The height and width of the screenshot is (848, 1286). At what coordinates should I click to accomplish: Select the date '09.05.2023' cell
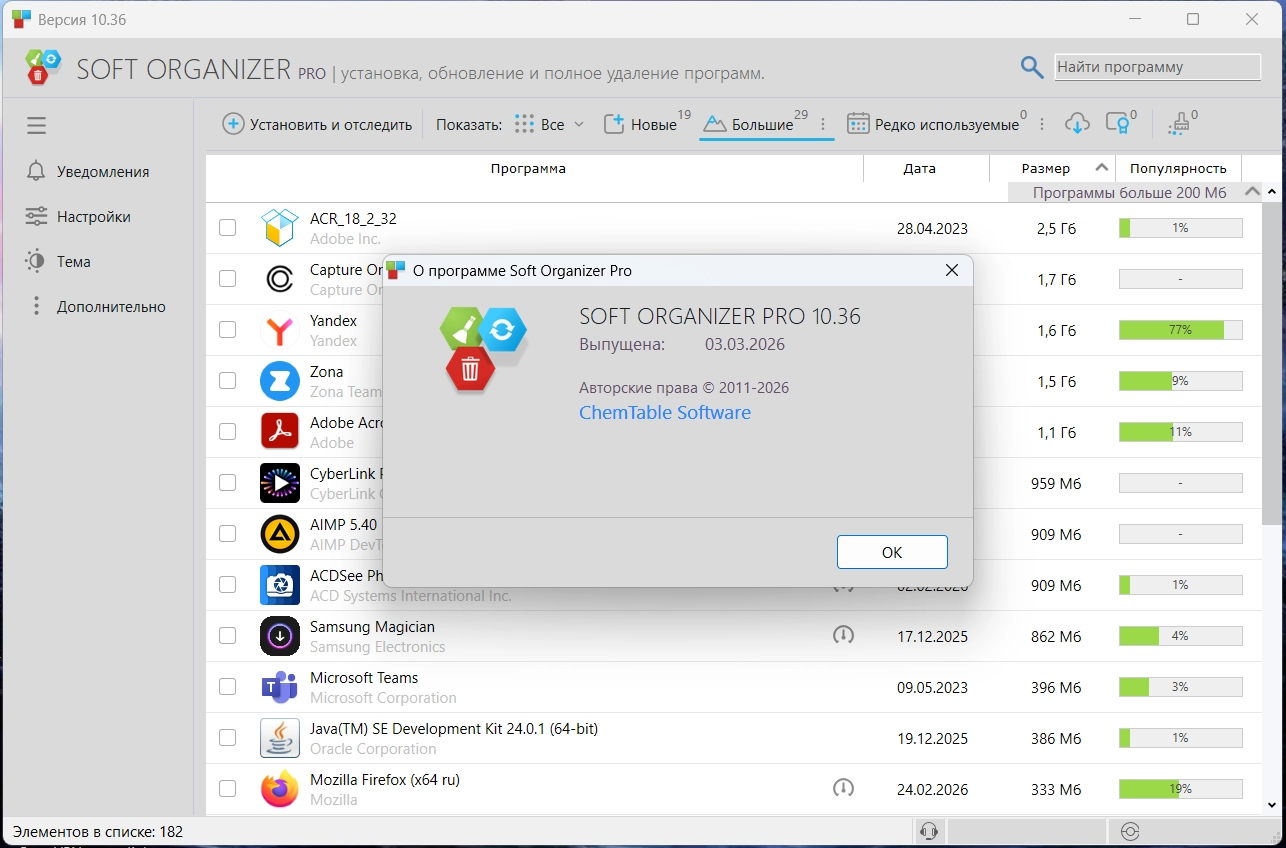[932, 688]
